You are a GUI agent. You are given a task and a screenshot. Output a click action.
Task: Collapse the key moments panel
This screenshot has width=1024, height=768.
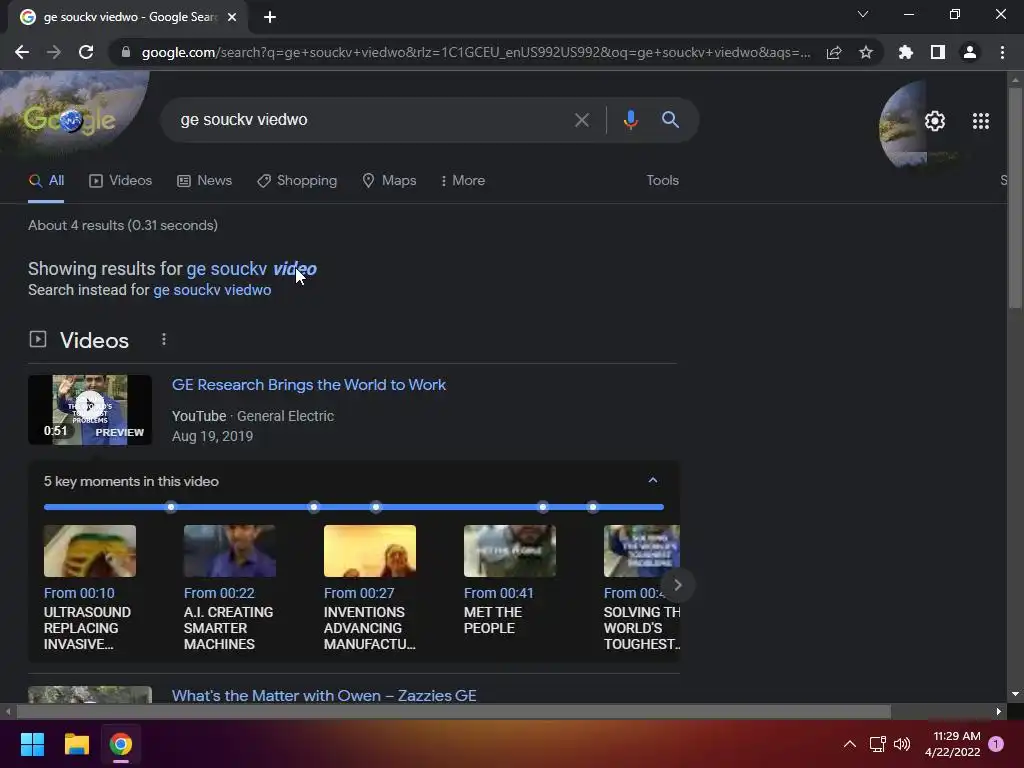(x=652, y=481)
